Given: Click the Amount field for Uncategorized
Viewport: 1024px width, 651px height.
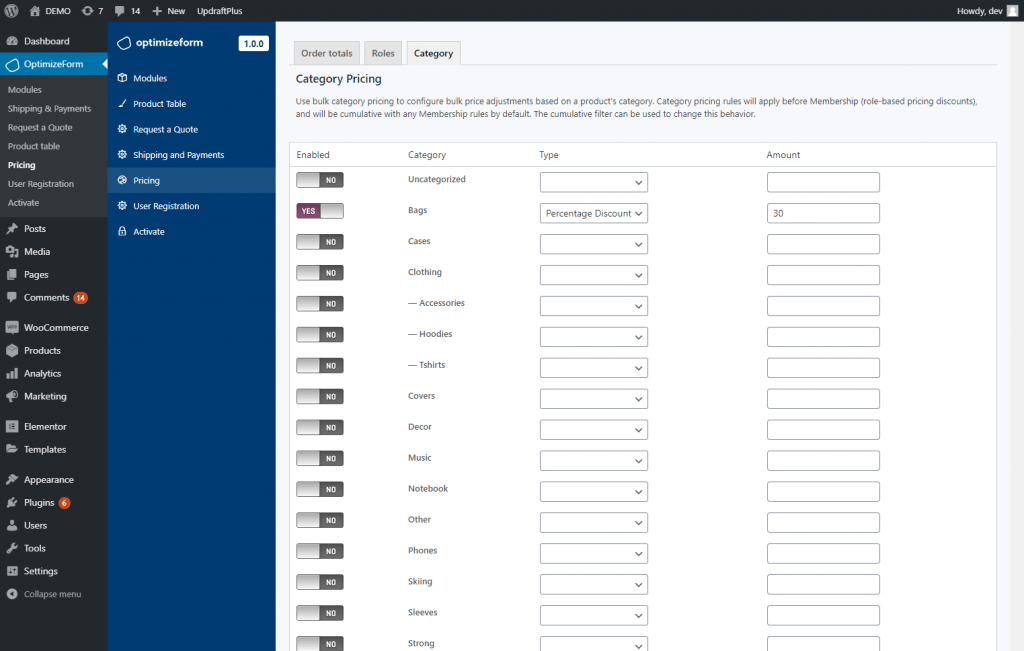Looking at the screenshot, I should click(823, 182).
